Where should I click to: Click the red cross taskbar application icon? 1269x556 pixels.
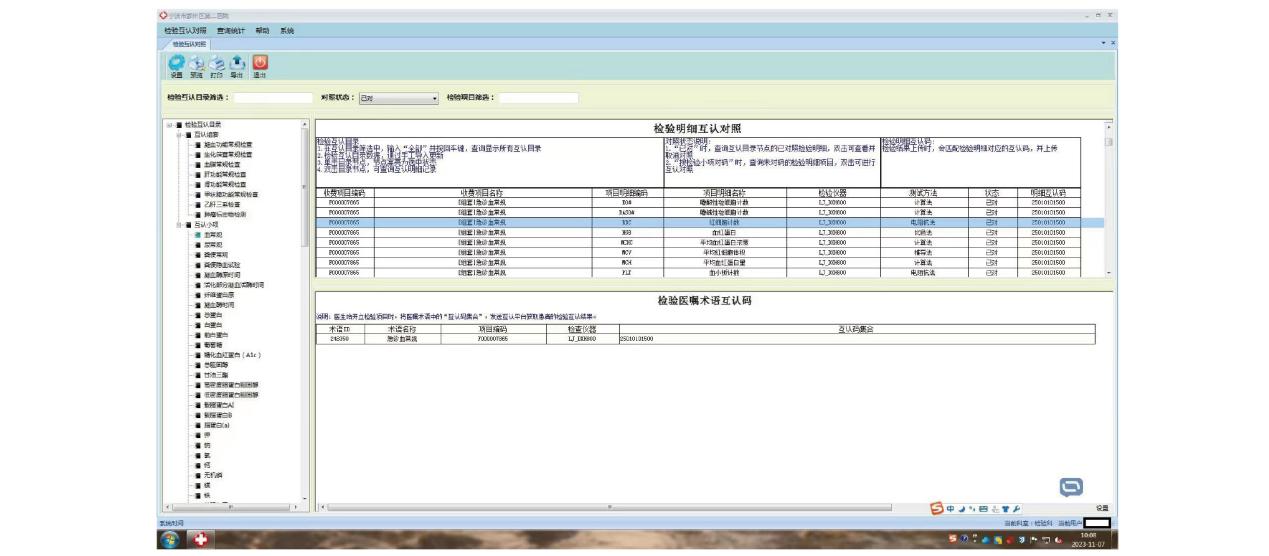[x=202, y=541]
